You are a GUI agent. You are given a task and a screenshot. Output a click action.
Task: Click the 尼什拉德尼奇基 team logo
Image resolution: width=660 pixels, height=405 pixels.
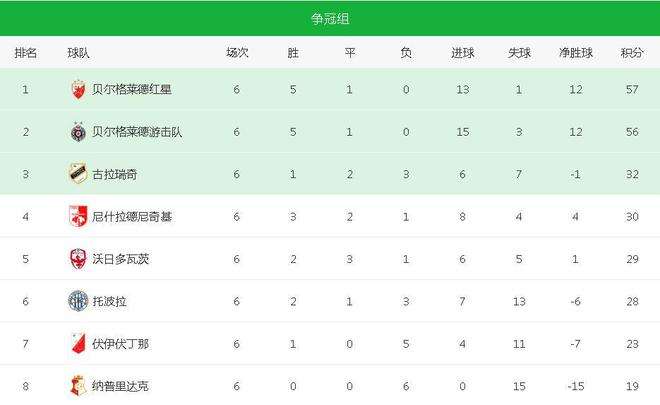(78, 216)
